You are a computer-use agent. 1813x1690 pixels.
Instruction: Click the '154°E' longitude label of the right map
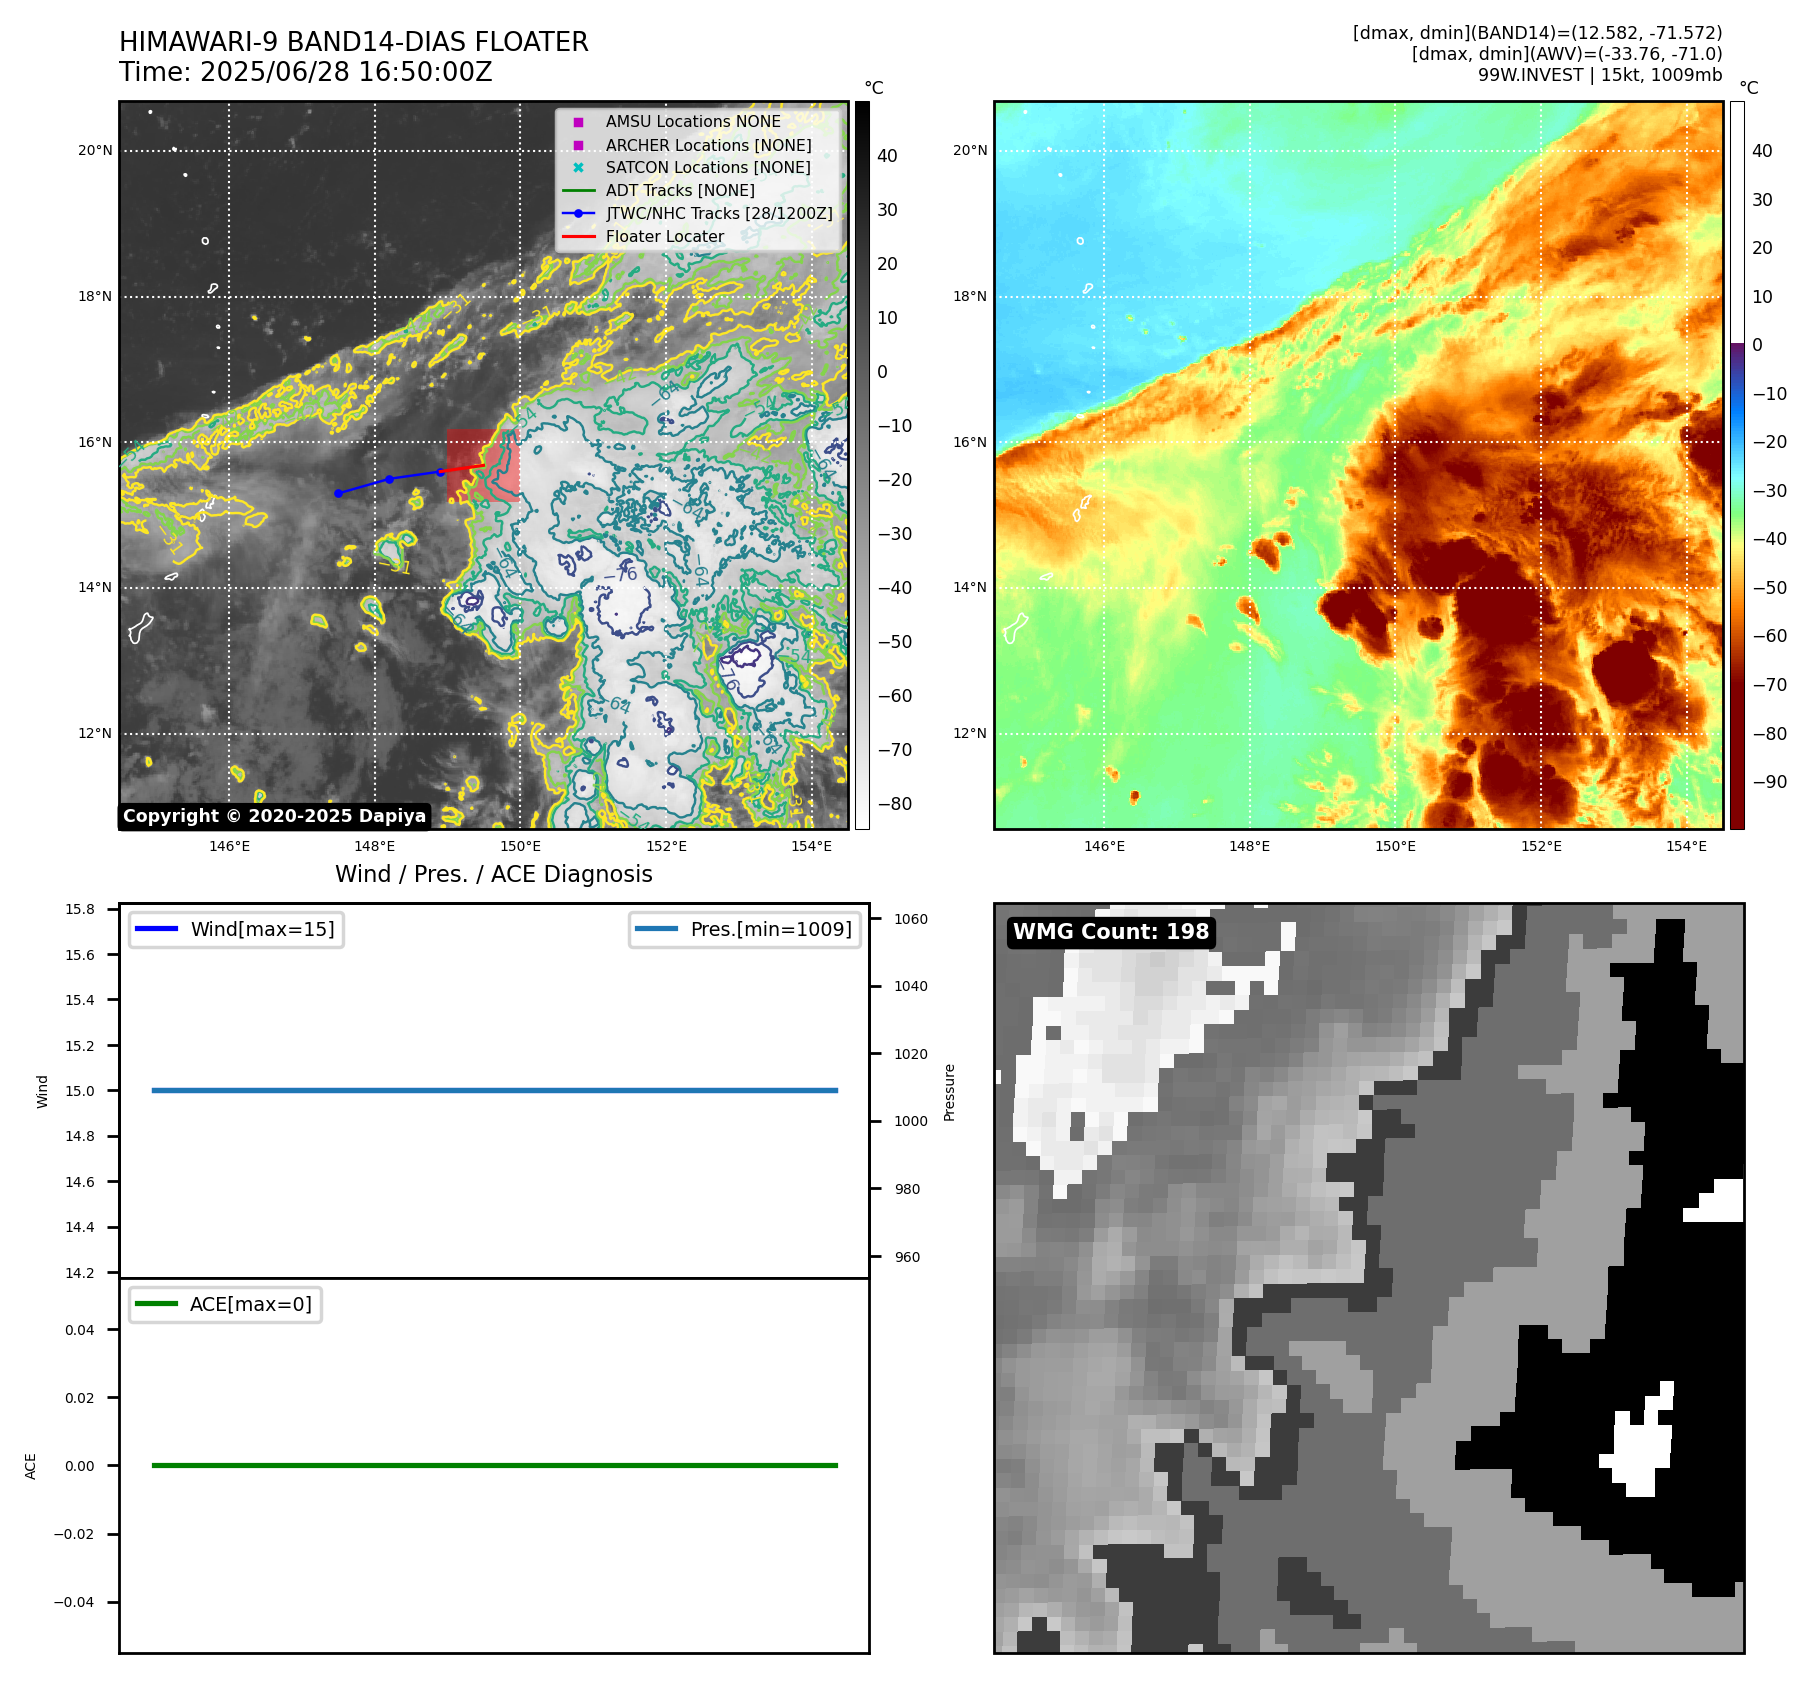[x=1686, y=847]
